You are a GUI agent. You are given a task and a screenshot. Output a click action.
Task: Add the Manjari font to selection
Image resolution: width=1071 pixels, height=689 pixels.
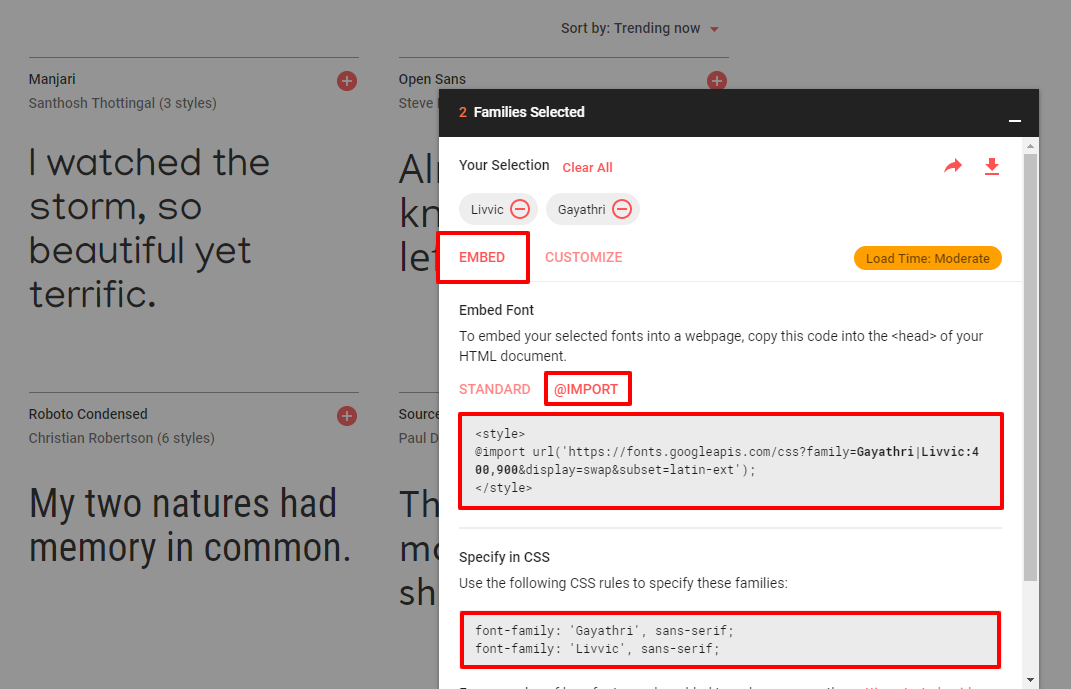(x=347, y=81)
